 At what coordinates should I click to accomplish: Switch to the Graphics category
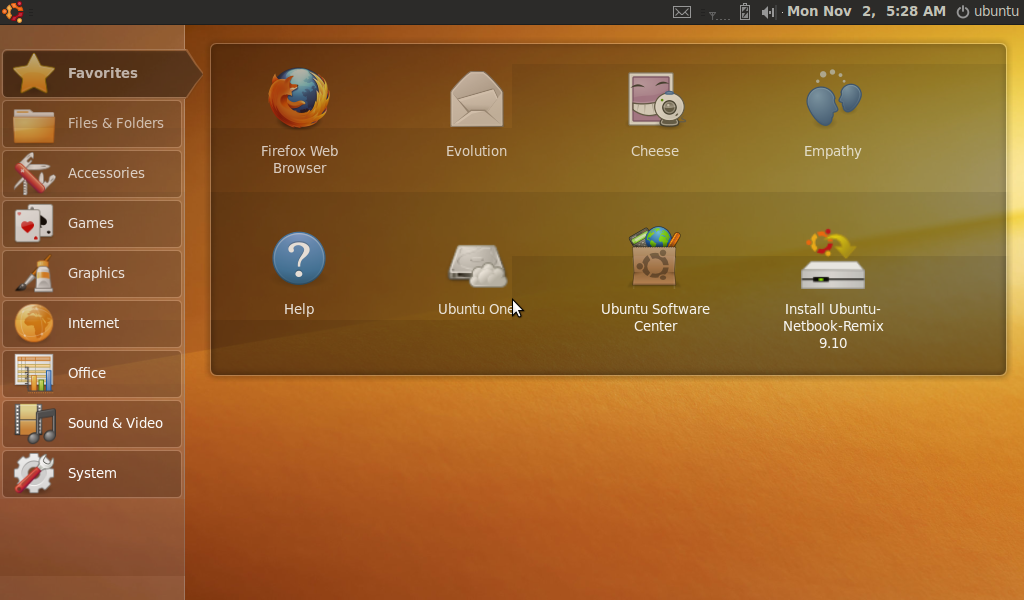92,274
